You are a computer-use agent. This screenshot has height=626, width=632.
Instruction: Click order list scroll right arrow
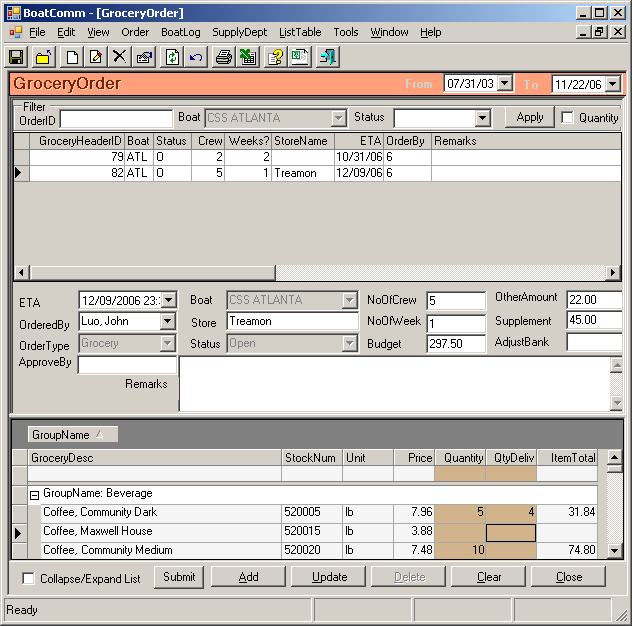613,273
